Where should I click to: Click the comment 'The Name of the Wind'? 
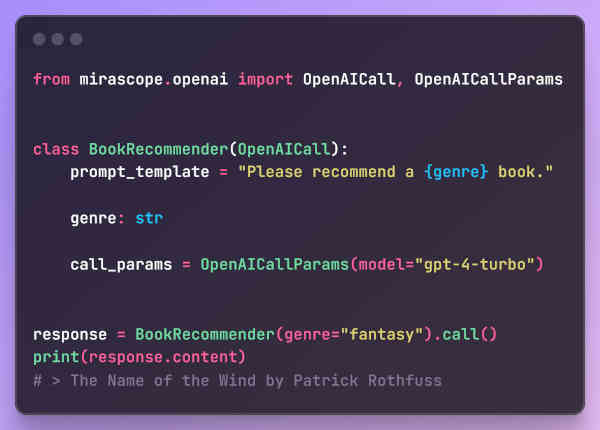163,381
